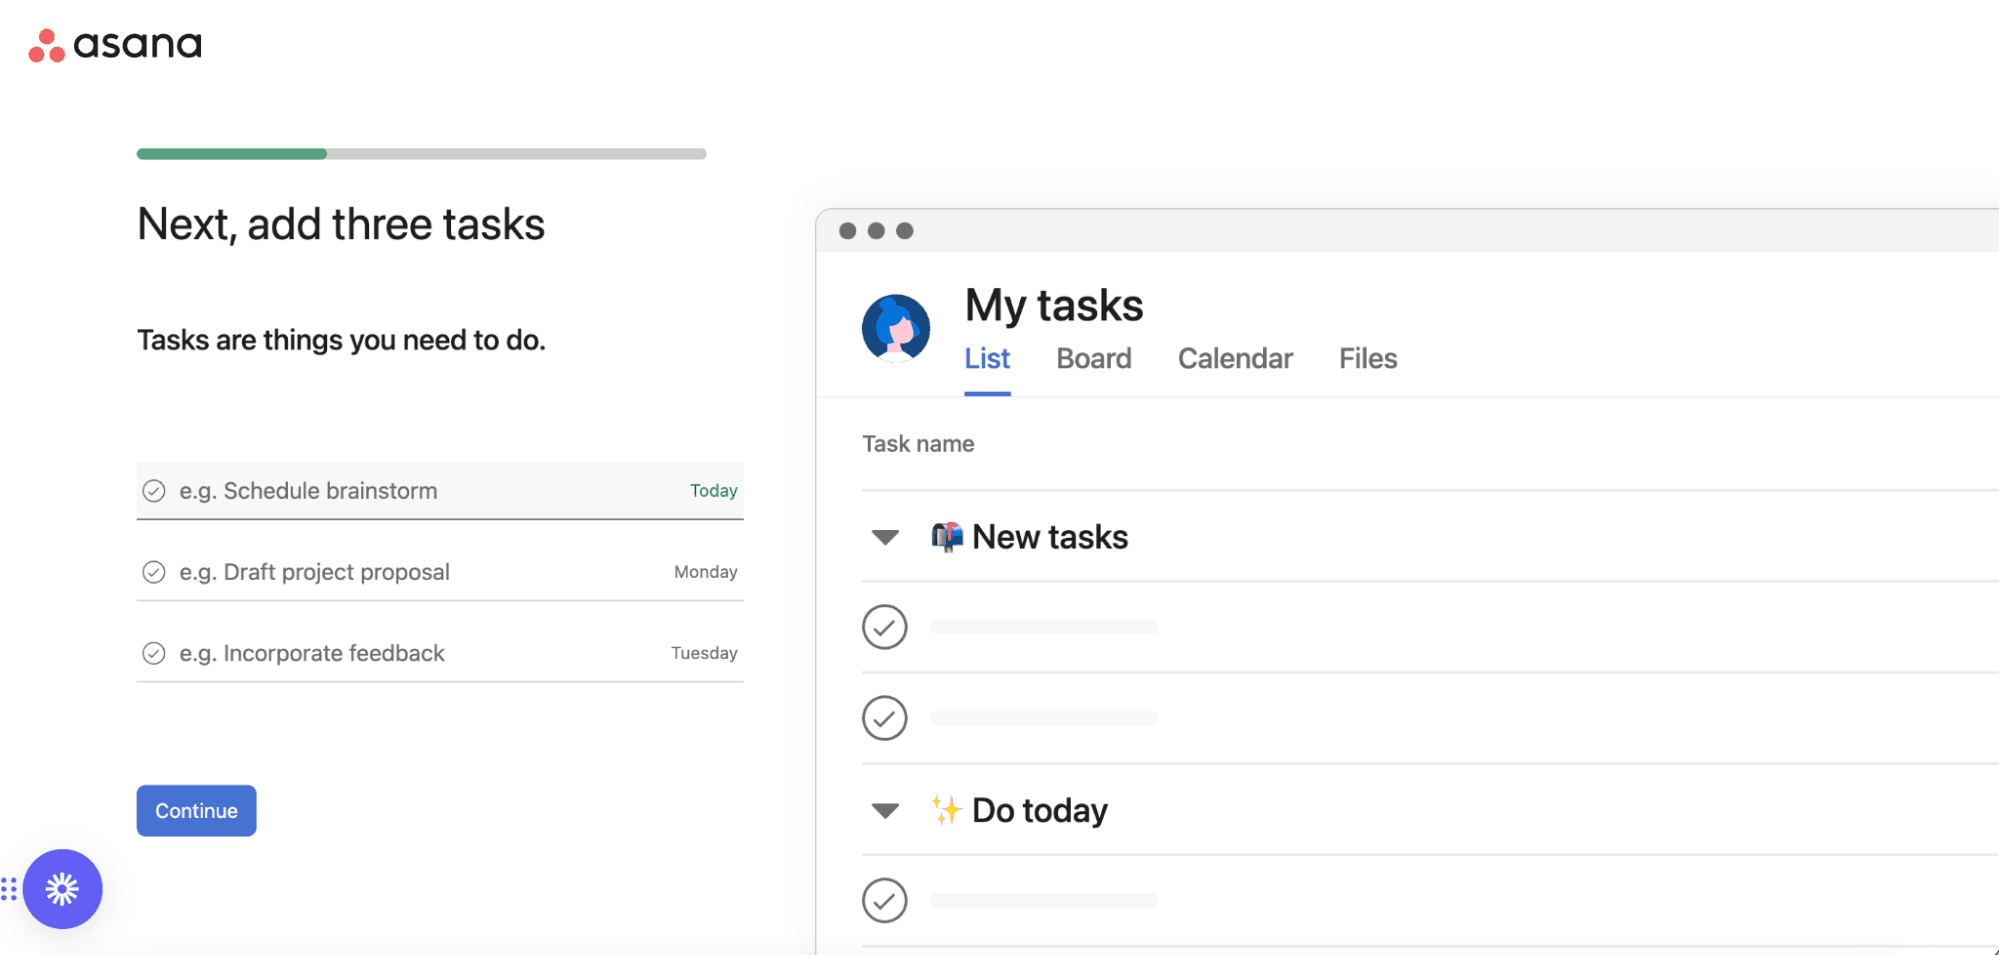
Task: Collapse the New tasks section
Action: [x=884, y=537]
